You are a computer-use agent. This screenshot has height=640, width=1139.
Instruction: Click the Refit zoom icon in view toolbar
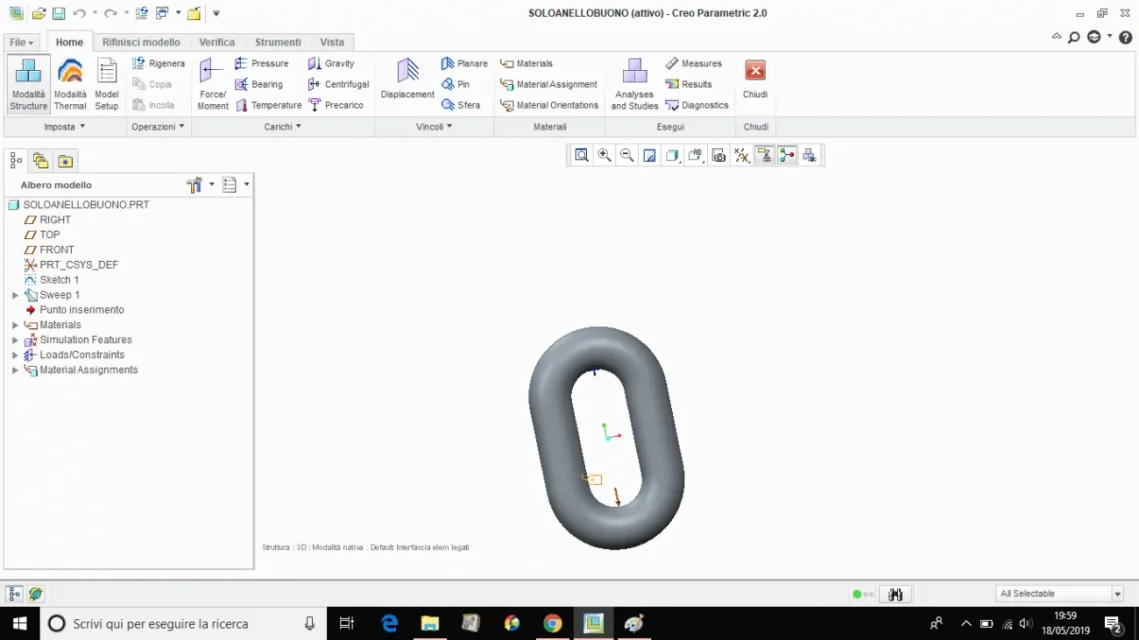point(581,155)
